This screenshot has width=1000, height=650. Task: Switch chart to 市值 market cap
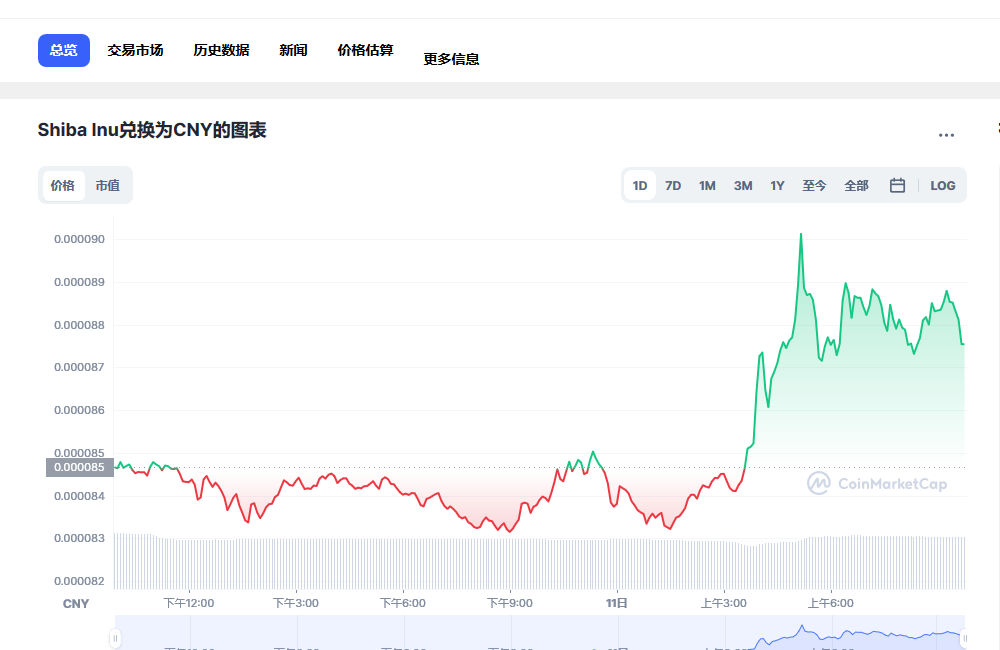108,186
